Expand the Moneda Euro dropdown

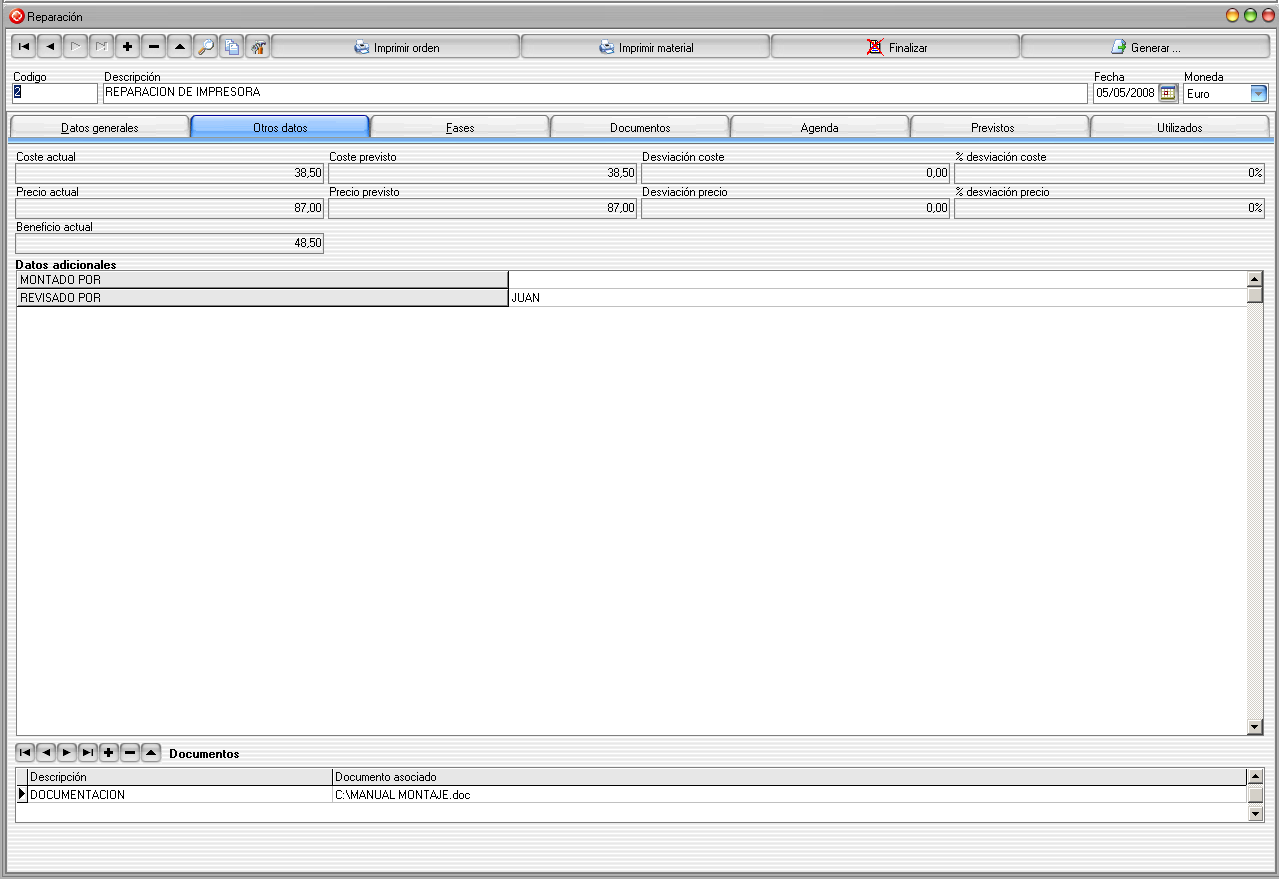[x=1258, y=93]
